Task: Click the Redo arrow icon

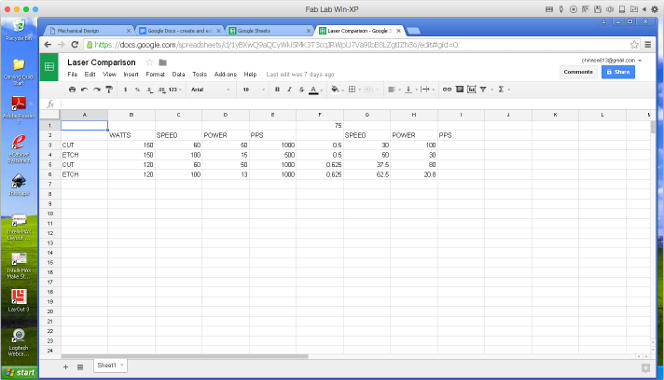Action: pos(97,89)
